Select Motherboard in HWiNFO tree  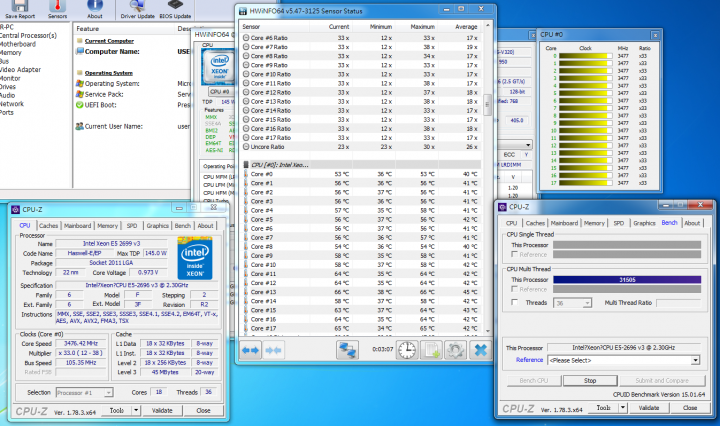(17, 44)
